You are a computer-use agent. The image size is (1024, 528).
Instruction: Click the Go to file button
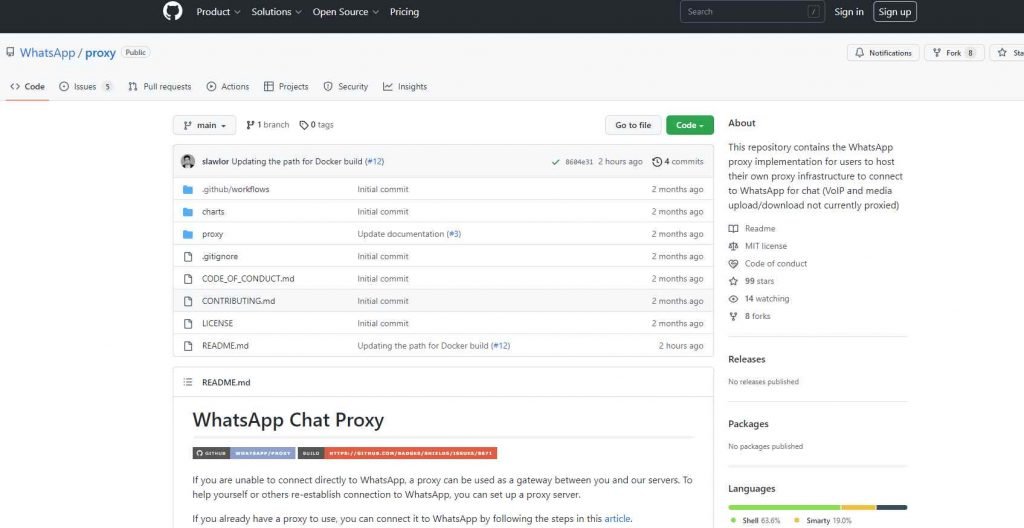pos(633,125)
